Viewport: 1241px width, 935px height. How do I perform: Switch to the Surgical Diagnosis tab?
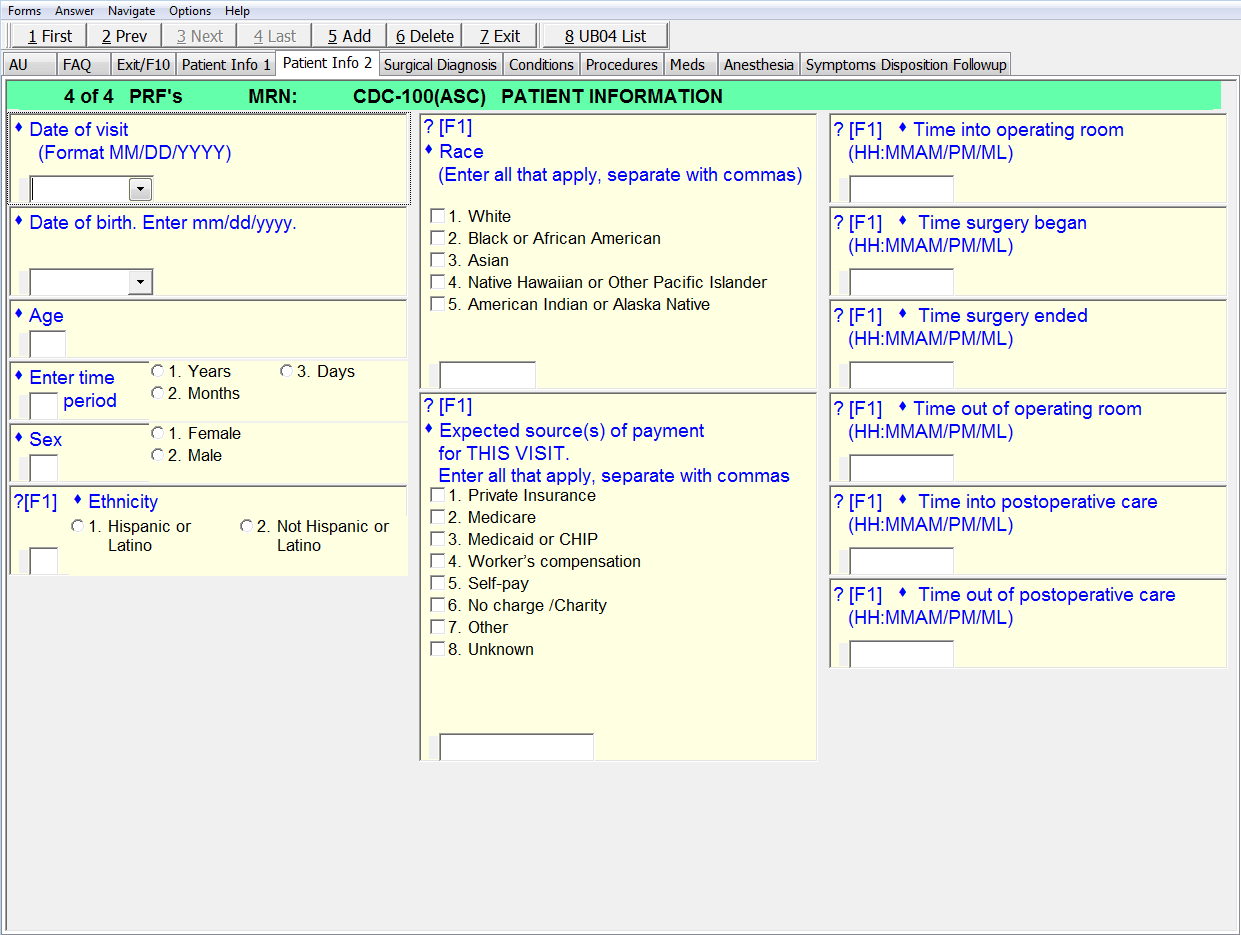(440, 65)
